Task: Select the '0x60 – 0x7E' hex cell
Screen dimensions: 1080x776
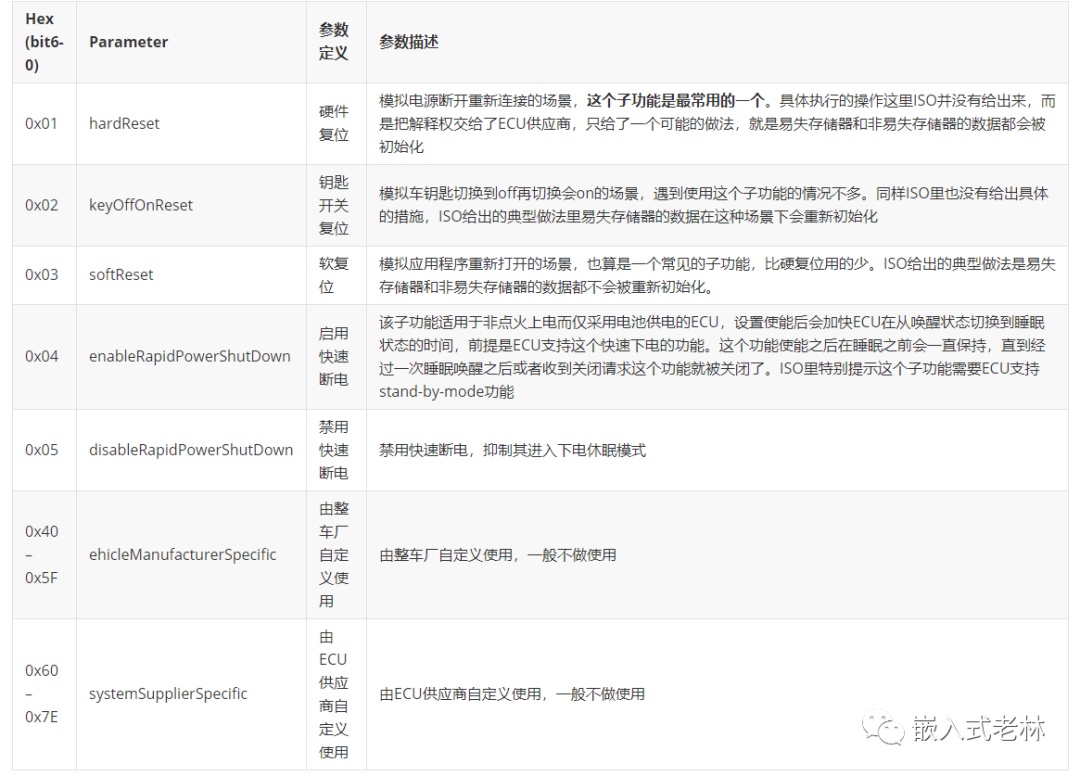Action: [44, 693]
